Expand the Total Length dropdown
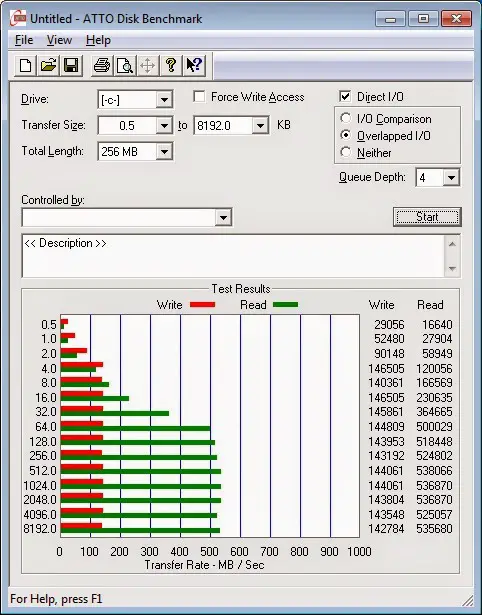Image resolution: width=482 pixels, height=615 pixels. click(x=164, y=151)
